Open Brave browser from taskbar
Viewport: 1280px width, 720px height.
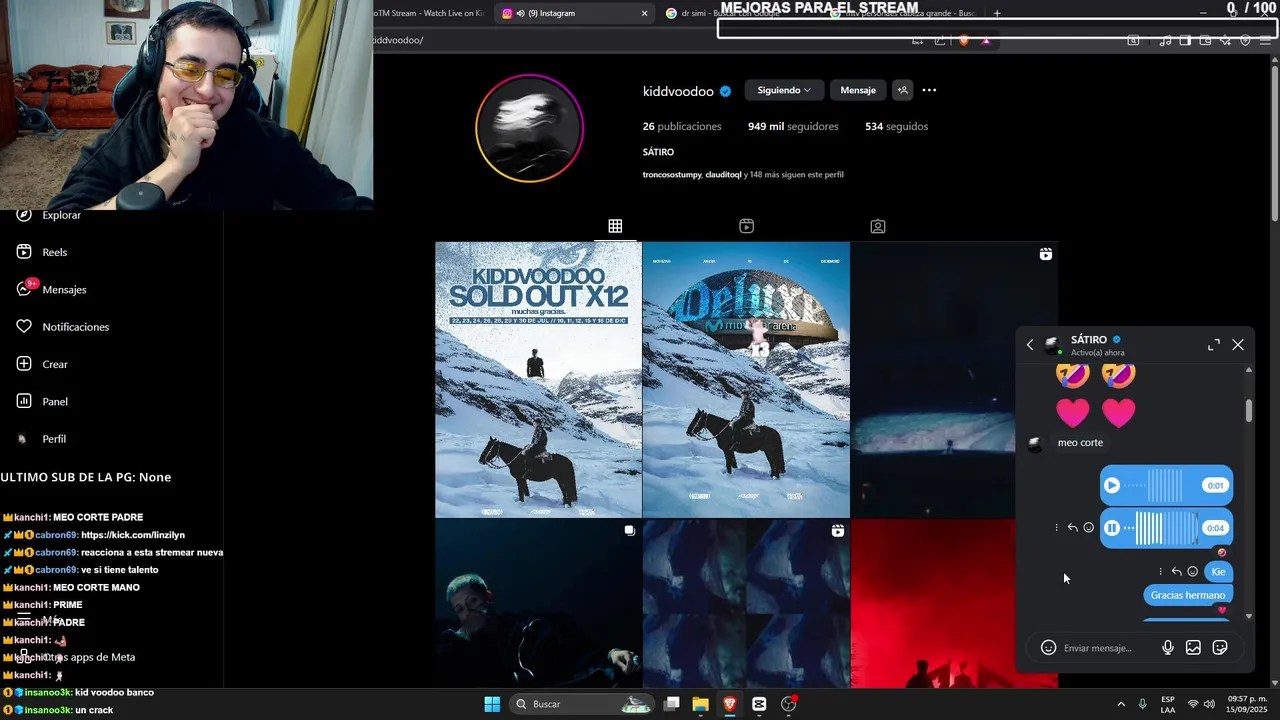point(729,704)
